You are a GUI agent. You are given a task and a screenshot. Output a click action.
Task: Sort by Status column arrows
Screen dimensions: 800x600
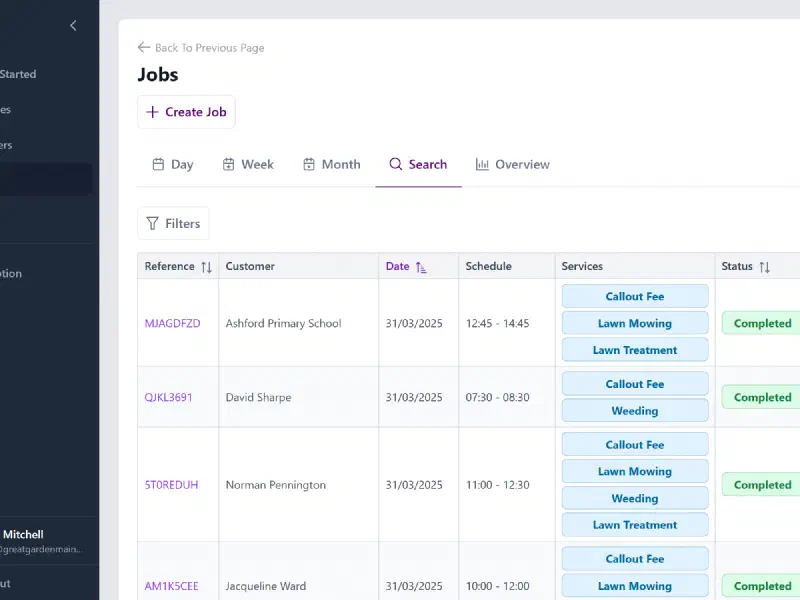pos(764,267)
